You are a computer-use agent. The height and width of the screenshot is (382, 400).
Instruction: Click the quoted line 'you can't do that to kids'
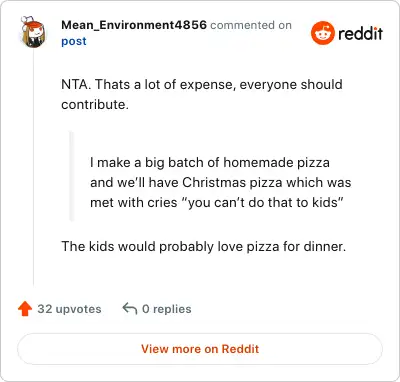pyautogui.click(x=263, y=203)
